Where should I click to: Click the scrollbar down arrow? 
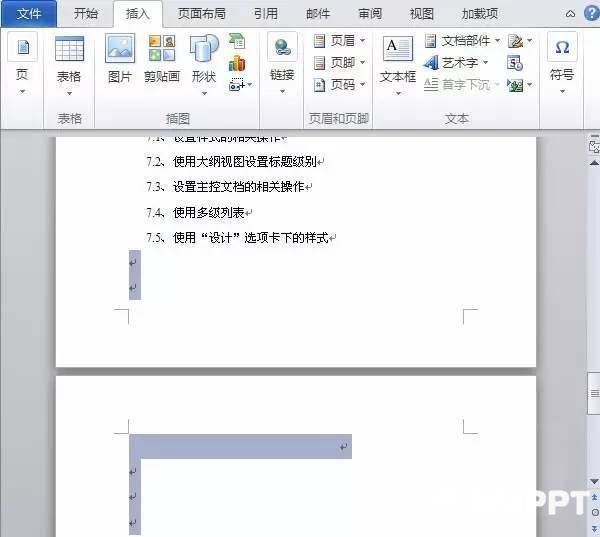(x=594, y=481)
